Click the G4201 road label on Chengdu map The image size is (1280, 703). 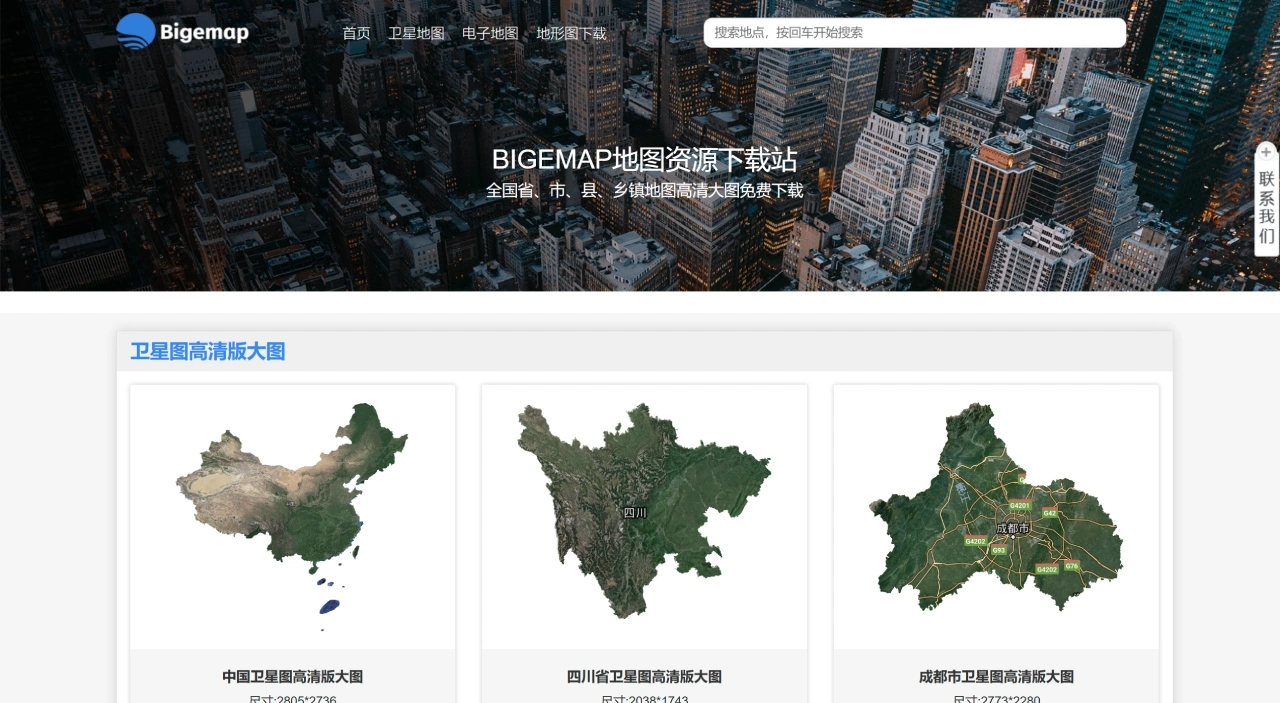(x=1020, y=506)
